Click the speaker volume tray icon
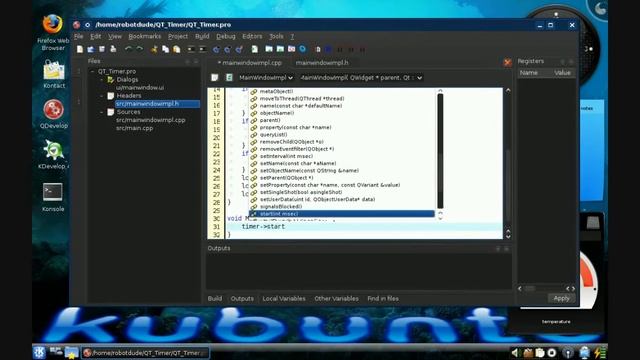Image resolution: width=640 pixels, height=360 pixels. [x=515, y=353]
